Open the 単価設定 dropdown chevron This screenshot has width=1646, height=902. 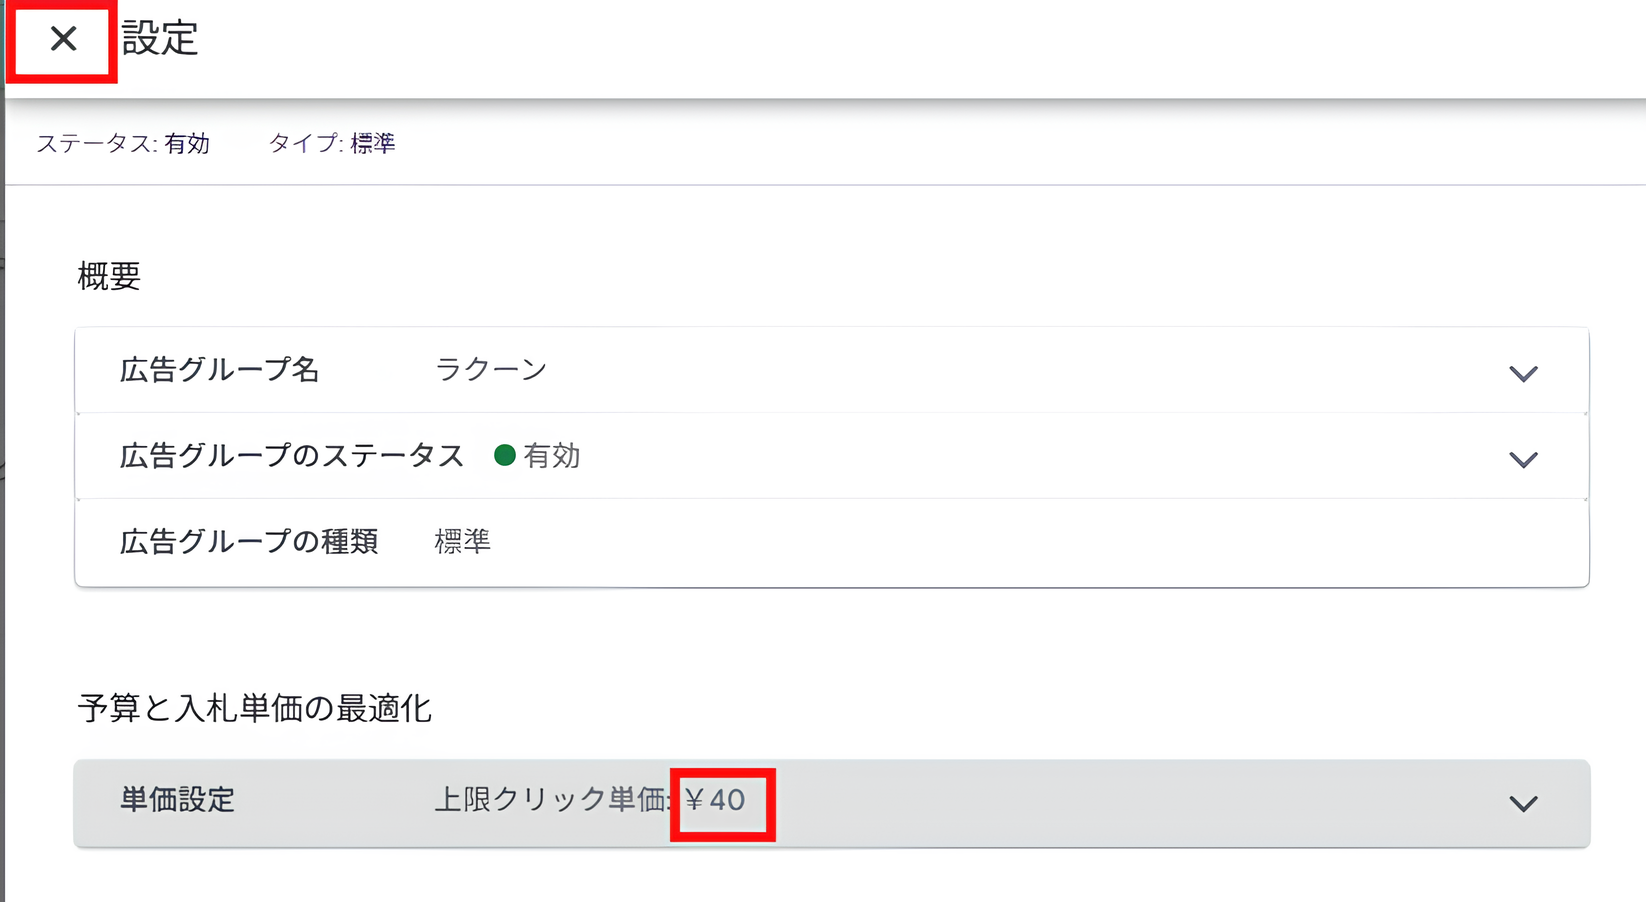point(1521,802)
